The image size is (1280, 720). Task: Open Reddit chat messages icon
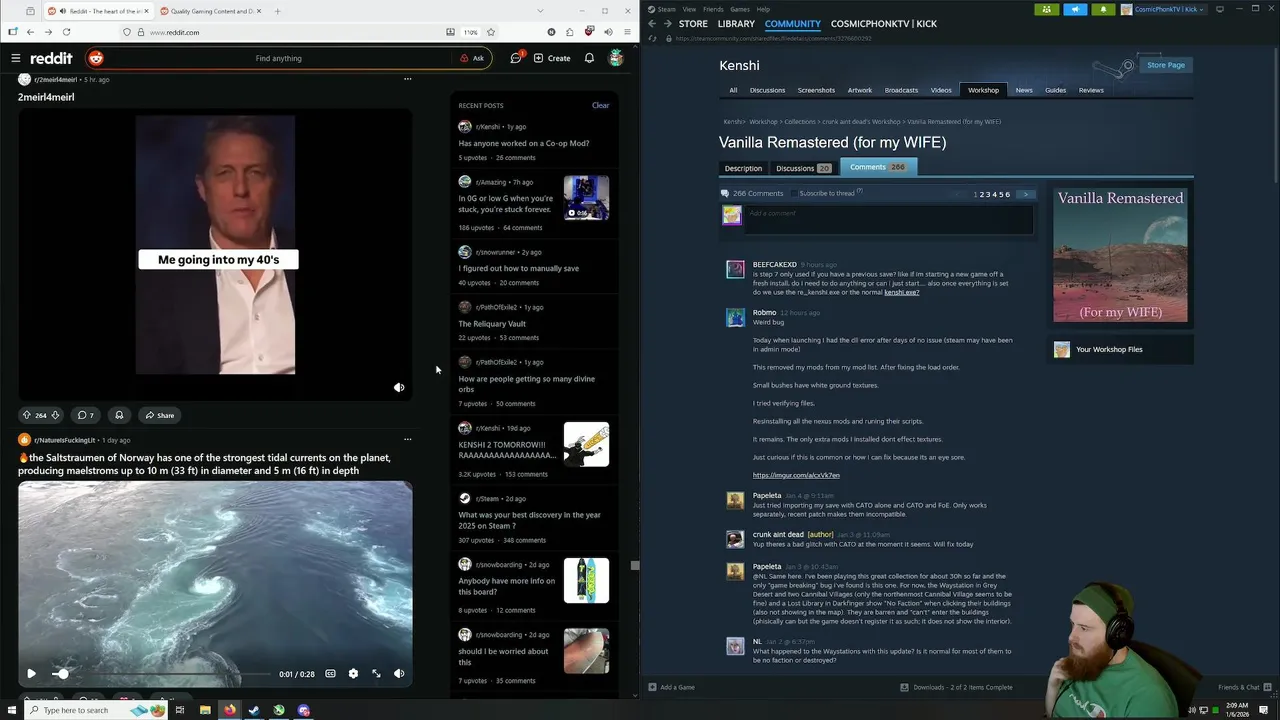[516, 58]
